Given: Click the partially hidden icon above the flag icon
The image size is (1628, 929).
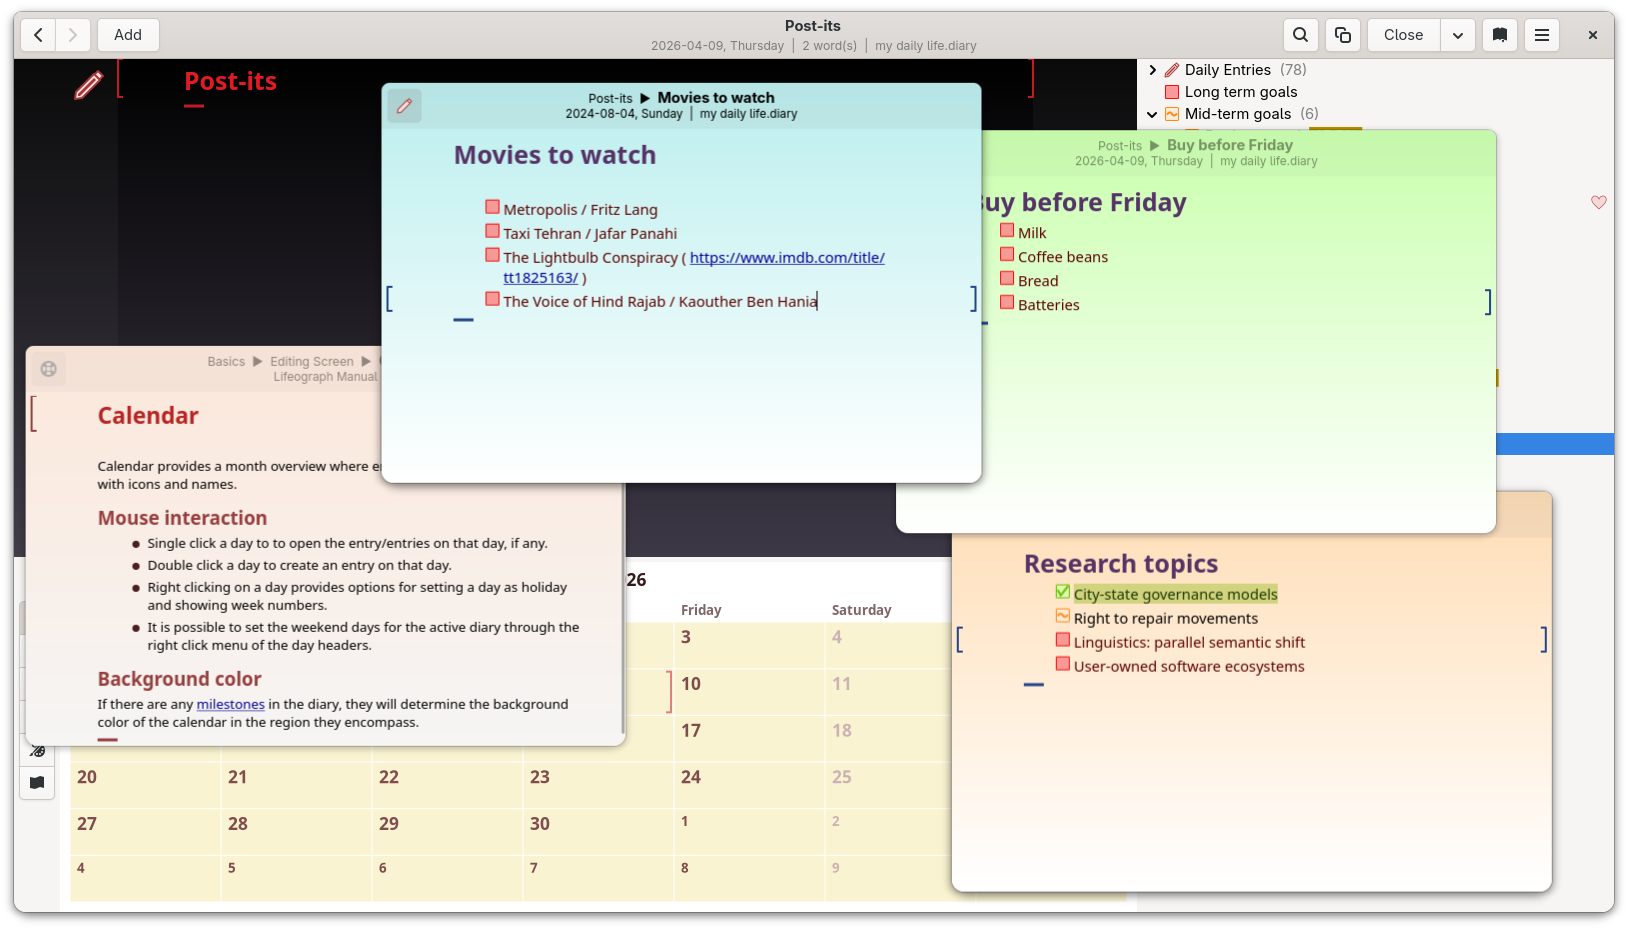Looking at the screenshot, I should pos(37,751).
